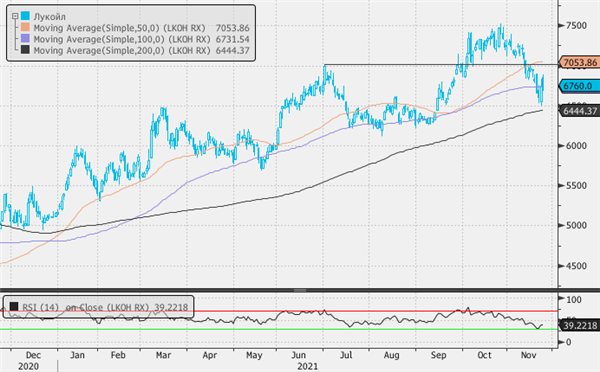Viewport: 600px width, 372px height.
Task: Select Moving Average(Simple,50,0) legend entry
Action: click(x=119, y=28)
